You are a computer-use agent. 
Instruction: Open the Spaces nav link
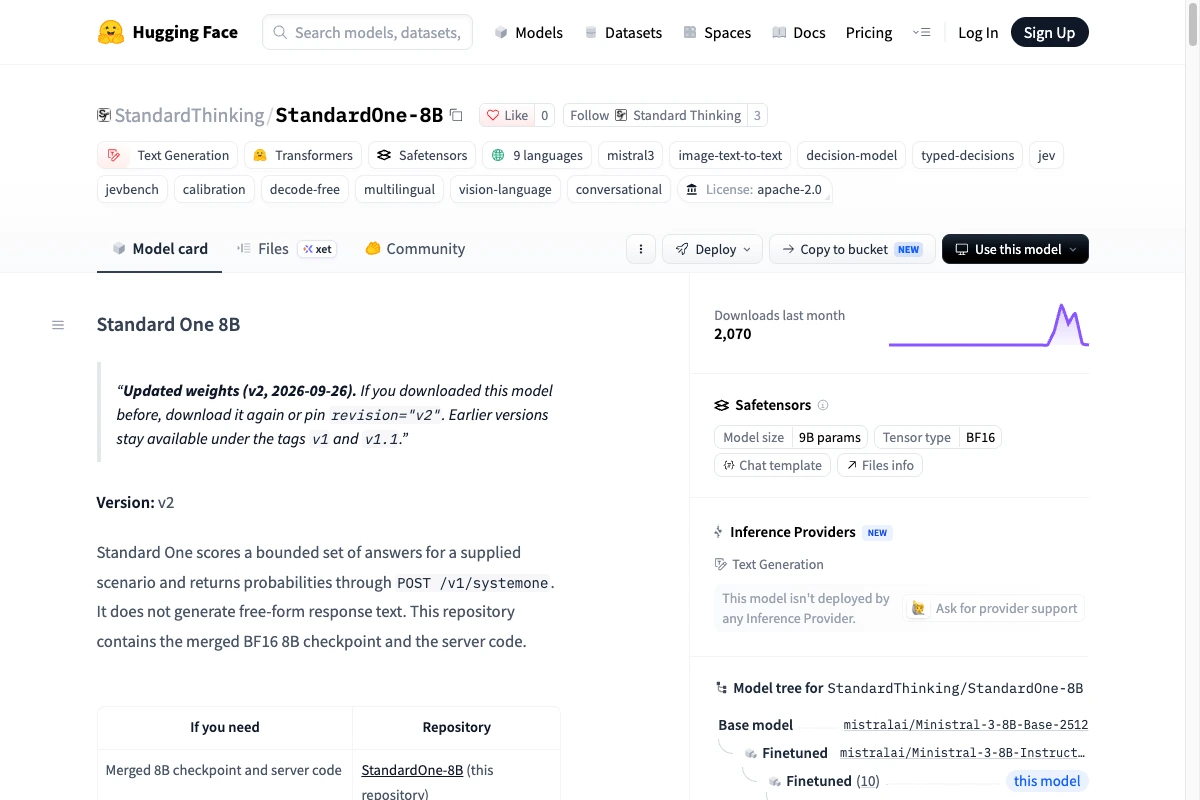717,32
